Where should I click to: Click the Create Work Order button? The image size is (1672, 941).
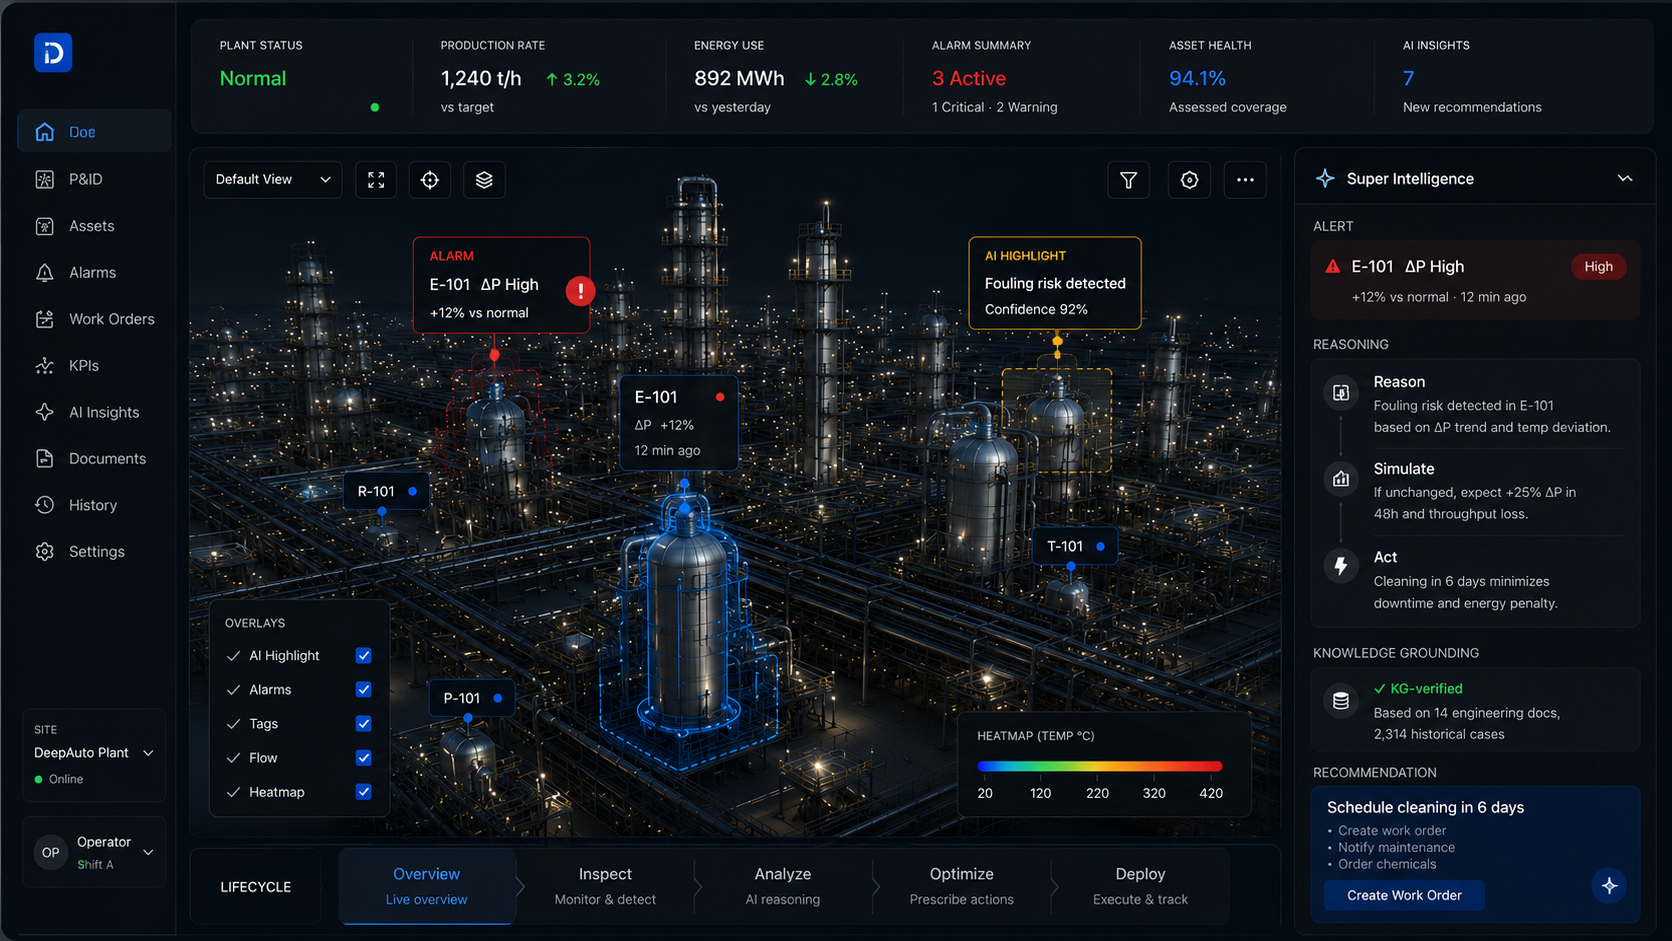tap(1404, 895)
